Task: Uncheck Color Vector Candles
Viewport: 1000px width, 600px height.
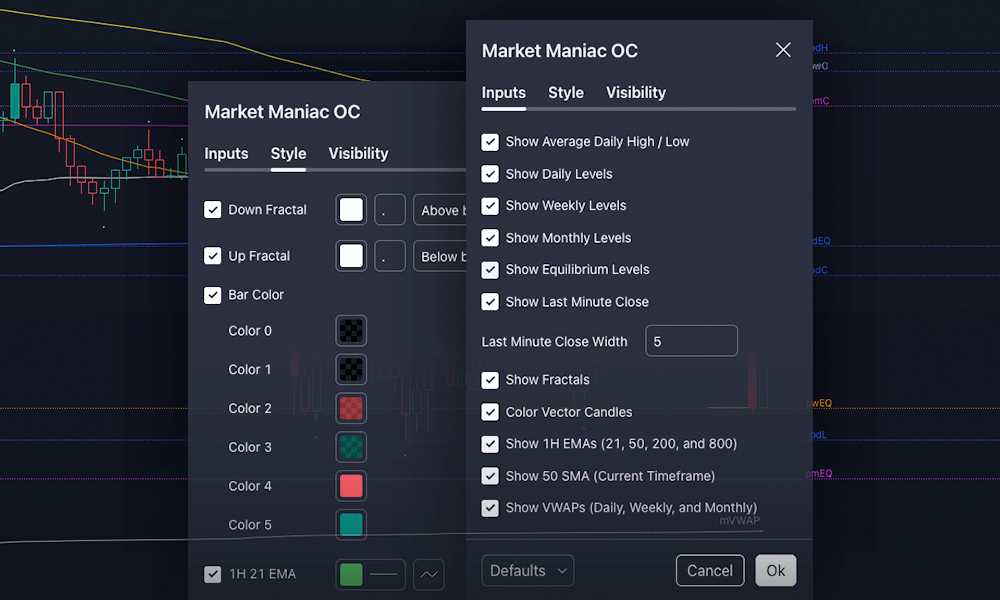Action: (490, 411)
